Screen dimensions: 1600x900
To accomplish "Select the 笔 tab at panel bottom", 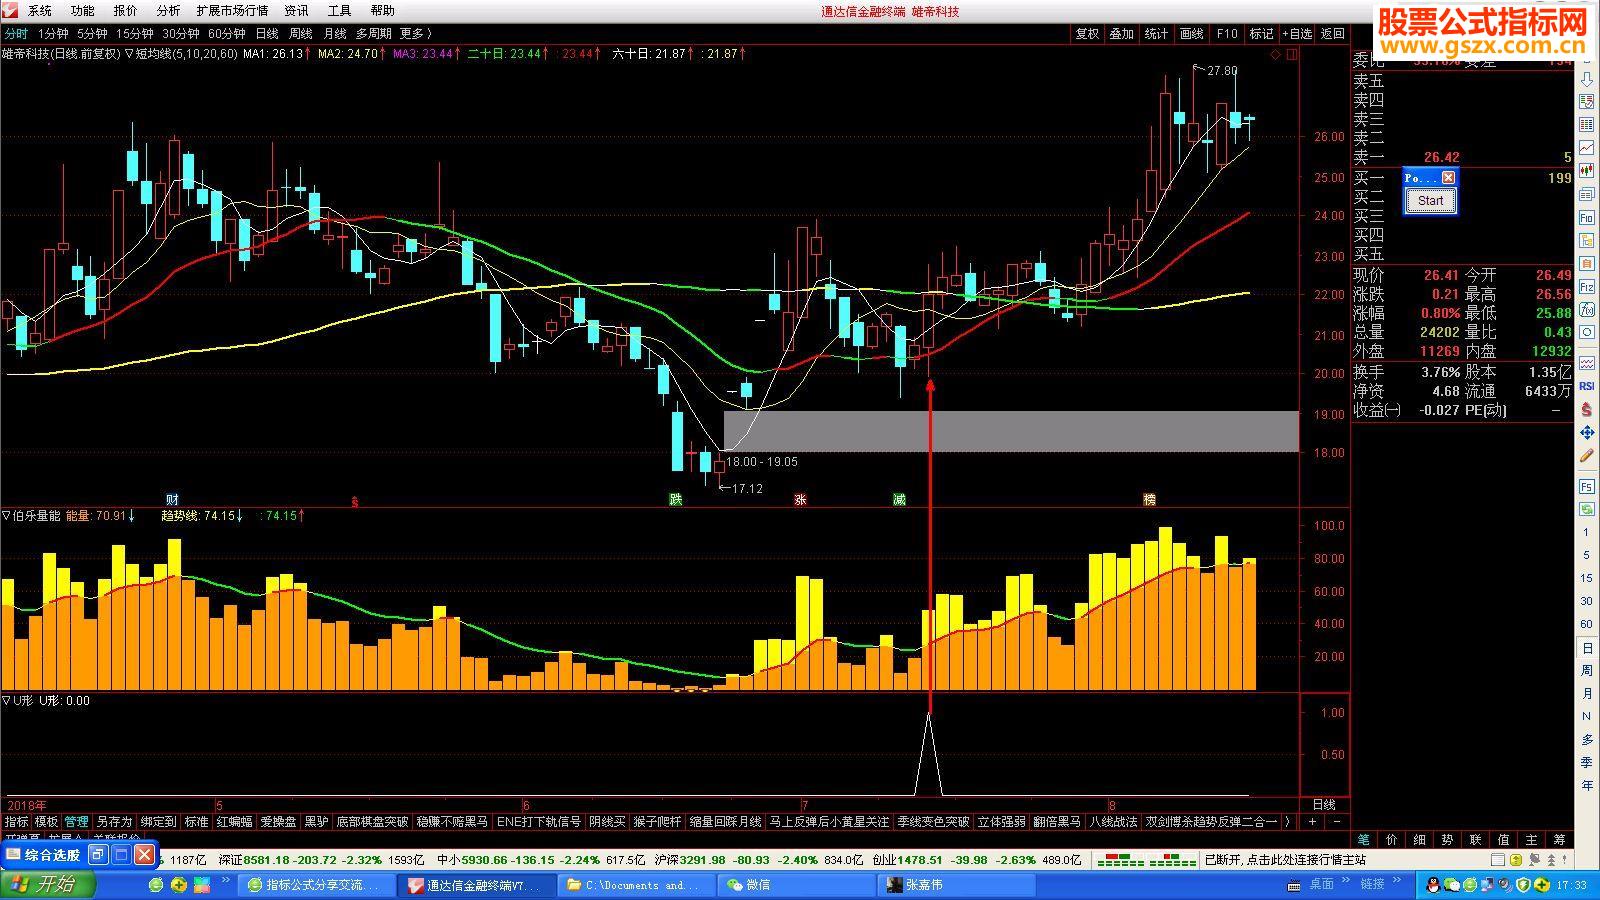I will [1363, 840].
